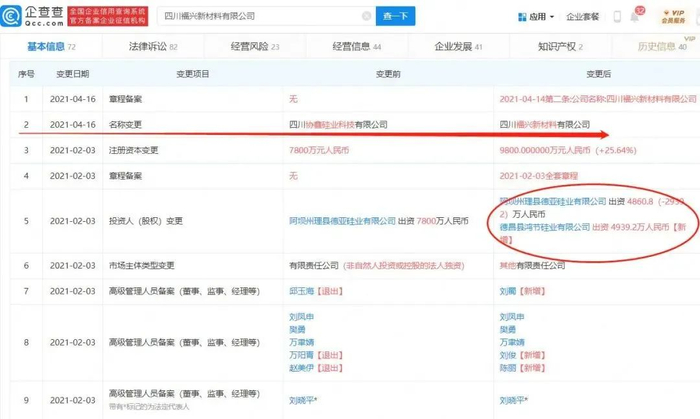Click the 序号 column header

pos(26,74)
